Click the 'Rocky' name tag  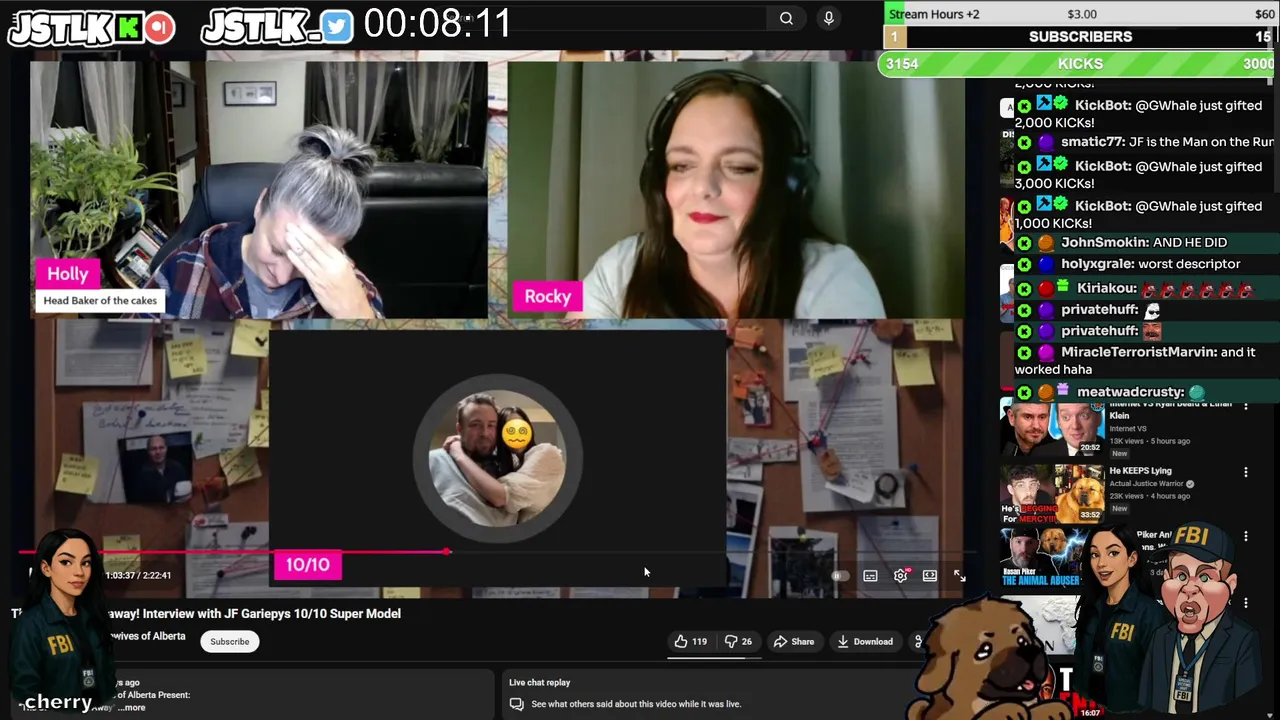click(547, 296)
